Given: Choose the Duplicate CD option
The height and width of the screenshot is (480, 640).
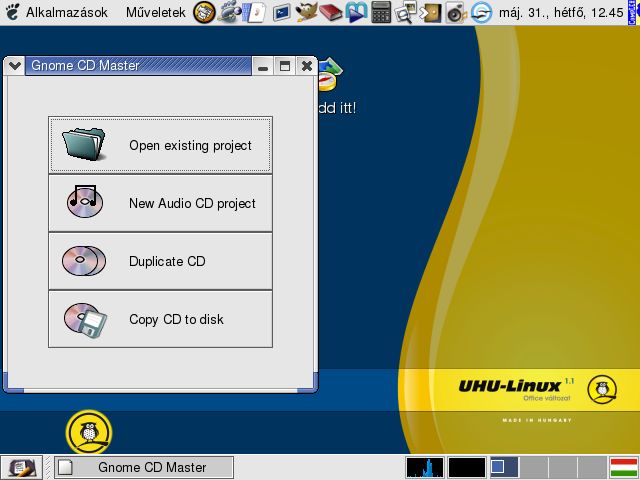Looking at the screenshot, I should (160, 261).
